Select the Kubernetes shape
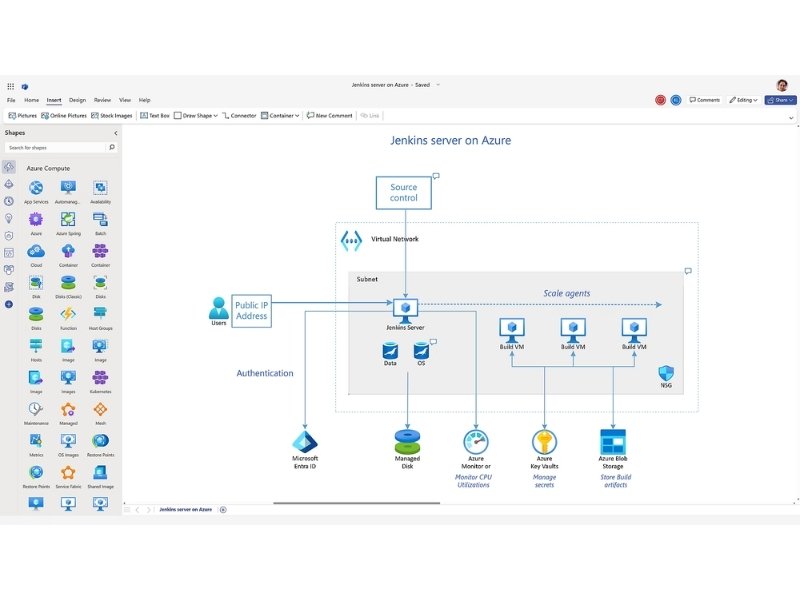Viewport: 800px width, 600px height. pyautogui.click(x=101, y=382)
